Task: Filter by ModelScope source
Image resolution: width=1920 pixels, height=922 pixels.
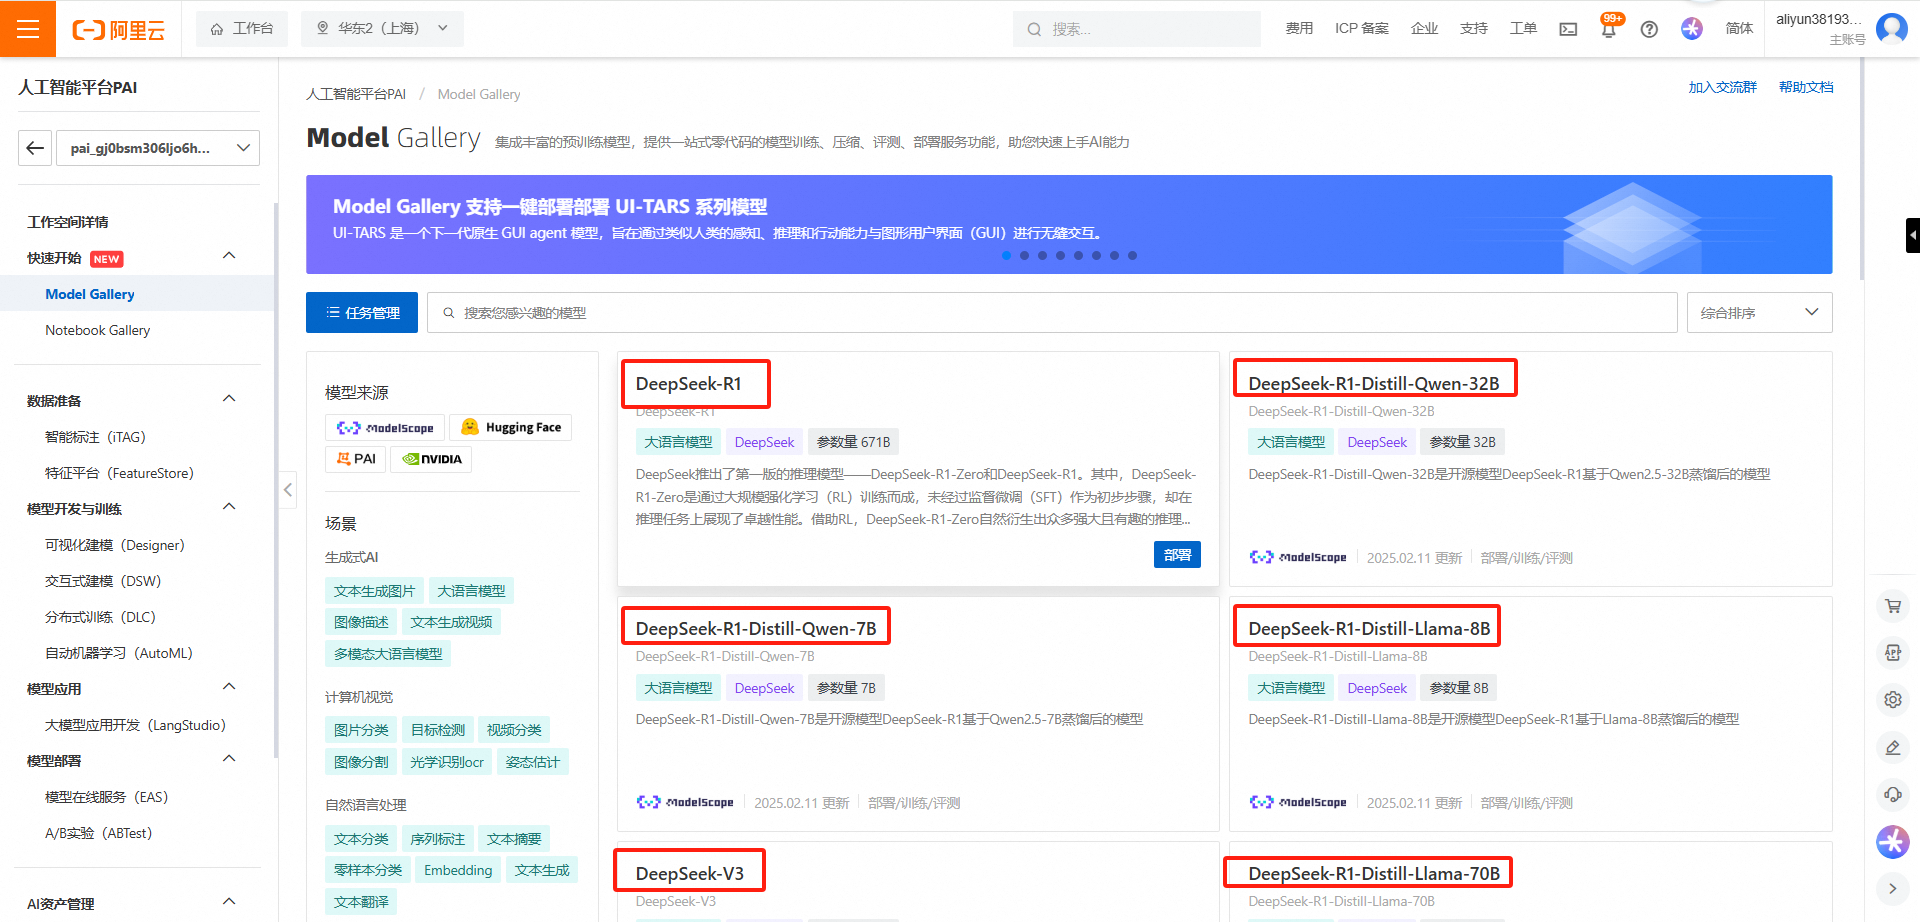Action: coord(385,428)
